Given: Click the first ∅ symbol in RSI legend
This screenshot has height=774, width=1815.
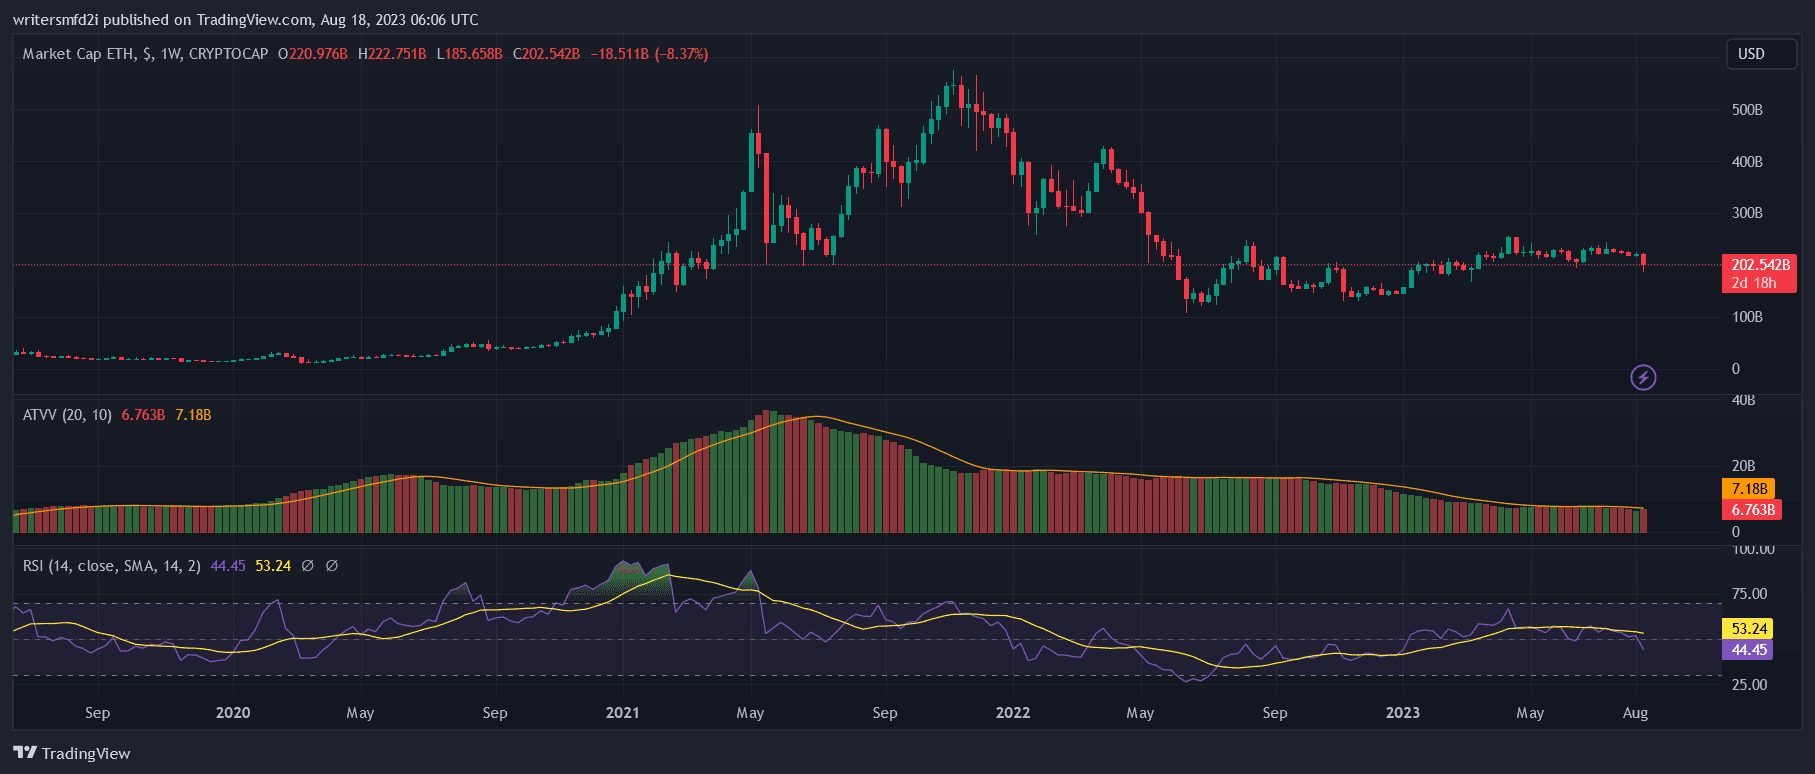Looking at the screenshot, I should tap(308, 566).
